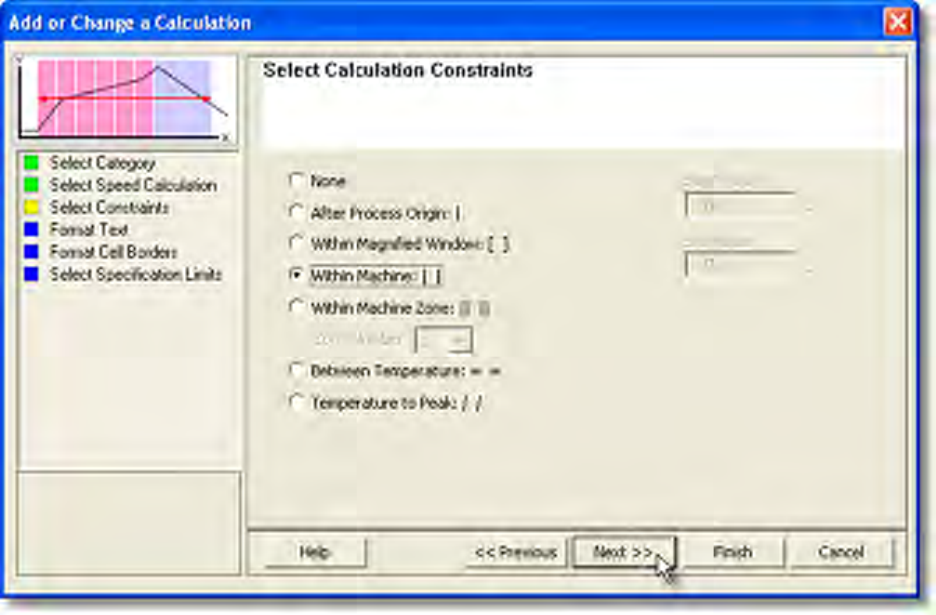This screenshot has height=615, width=936.
Task: Click the Select Speed Calculation step text
Action: coord(133,185)
